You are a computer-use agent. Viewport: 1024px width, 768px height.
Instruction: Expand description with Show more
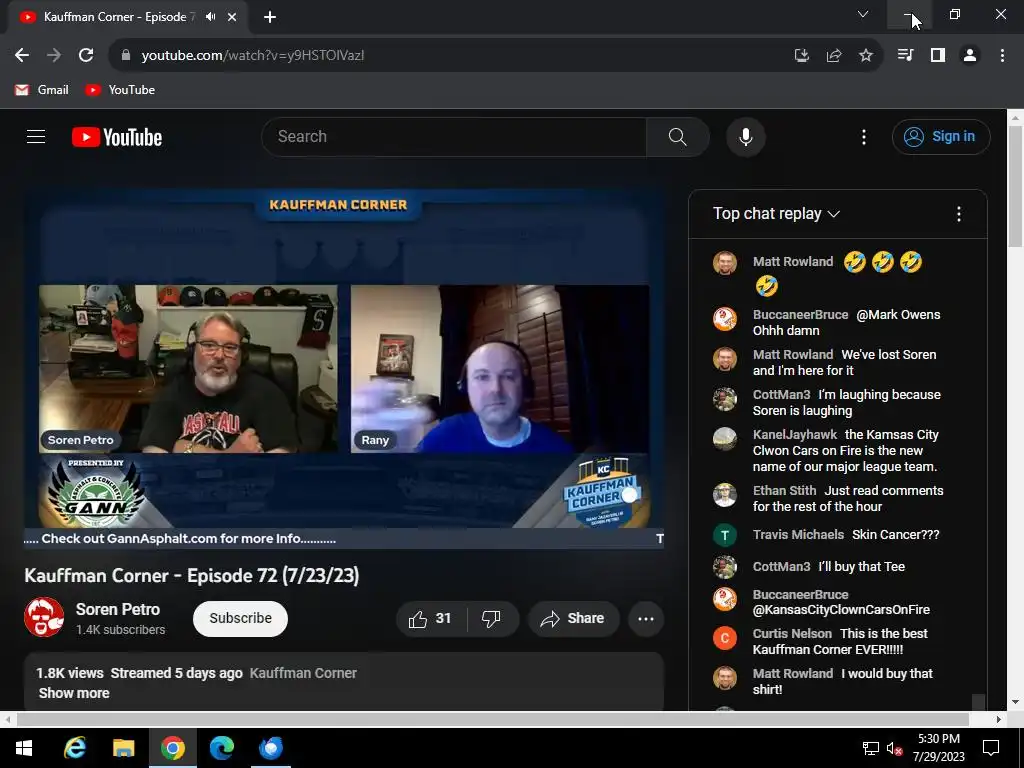[74, 693]
